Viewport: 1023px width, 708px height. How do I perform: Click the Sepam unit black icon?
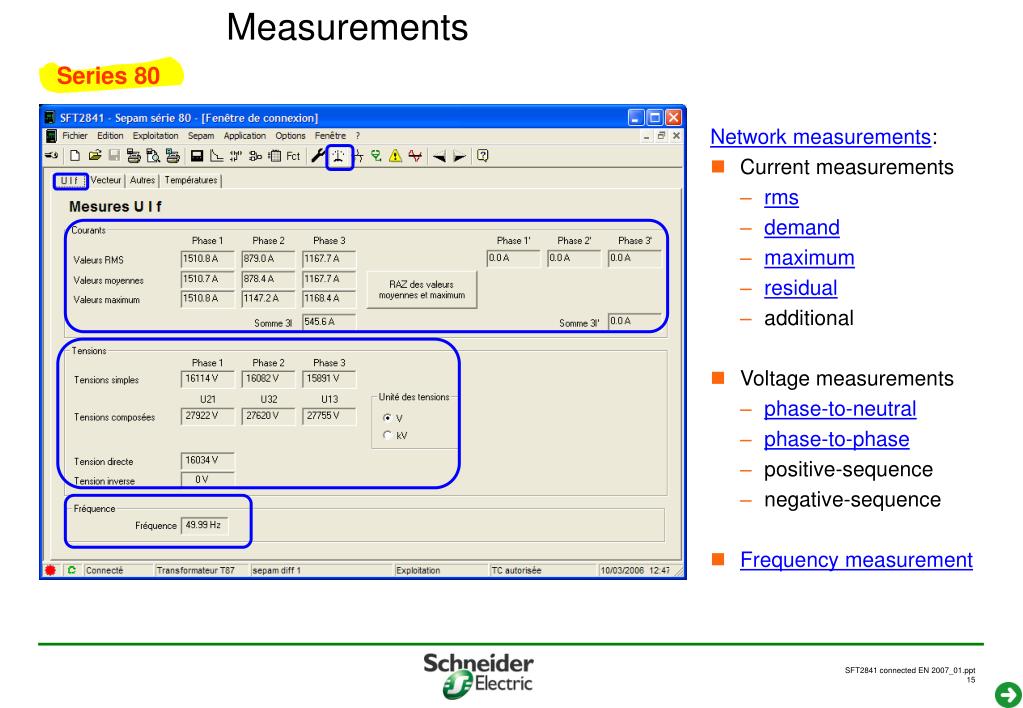197,156
